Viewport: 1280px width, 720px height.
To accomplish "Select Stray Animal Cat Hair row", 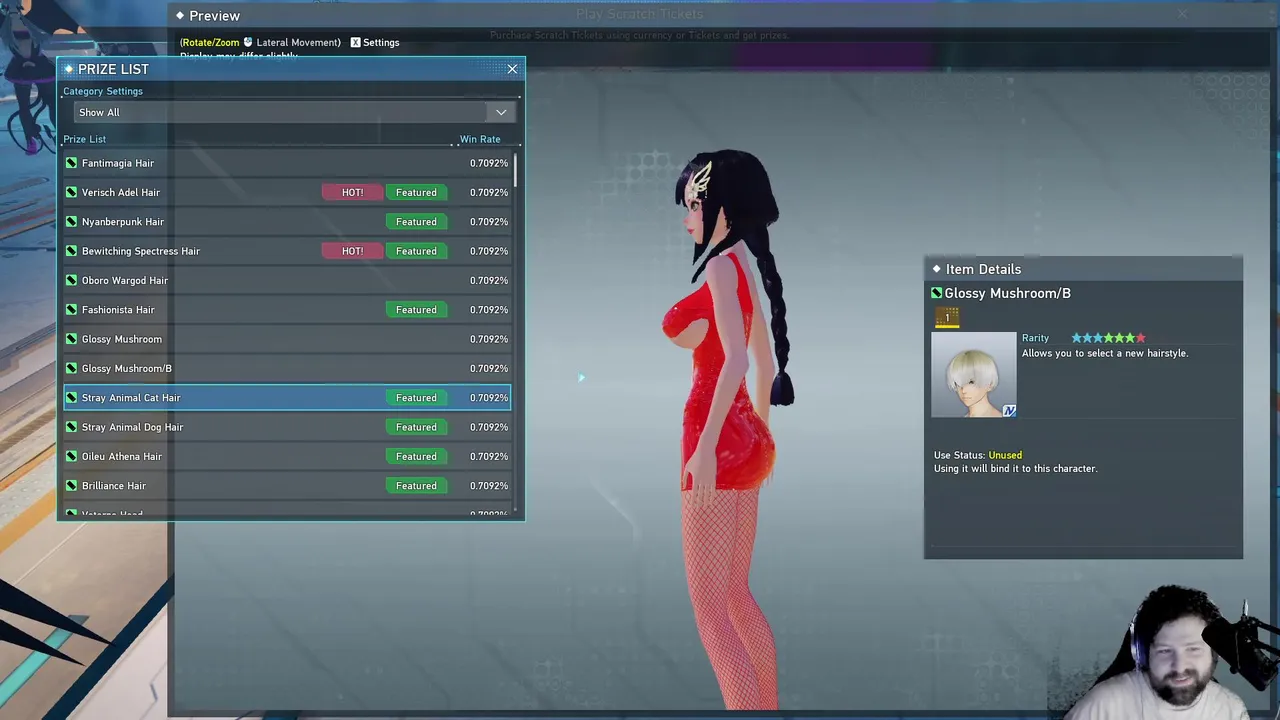I will click(x=287, y=398).
